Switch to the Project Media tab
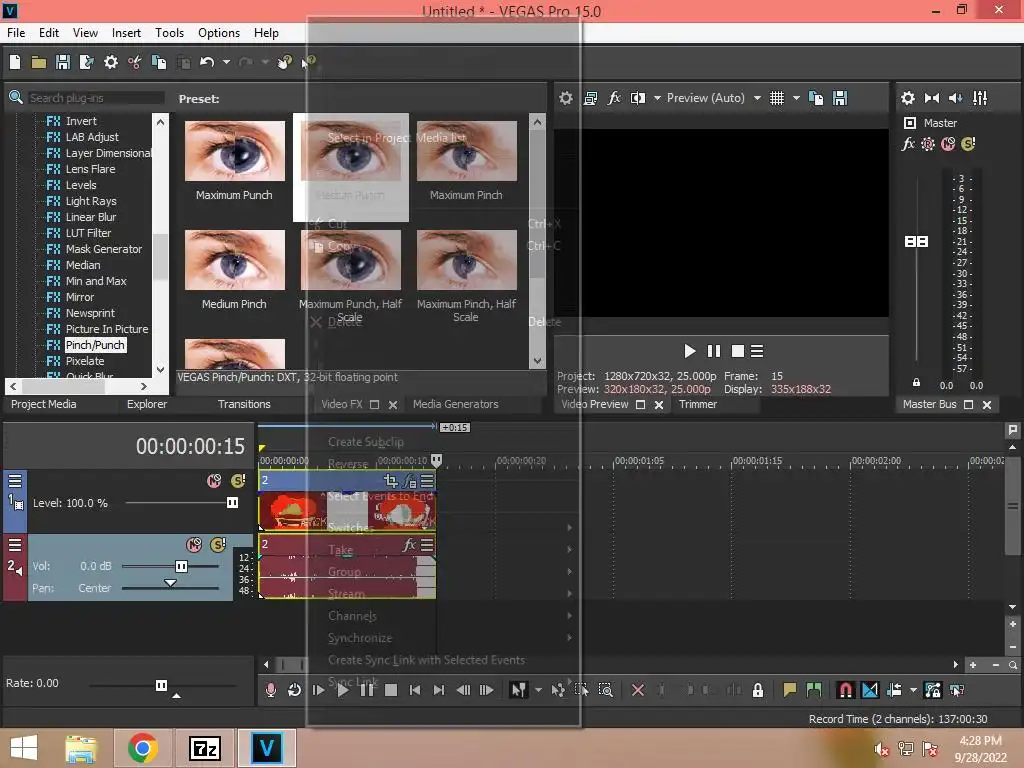 [x=44, y=404]
